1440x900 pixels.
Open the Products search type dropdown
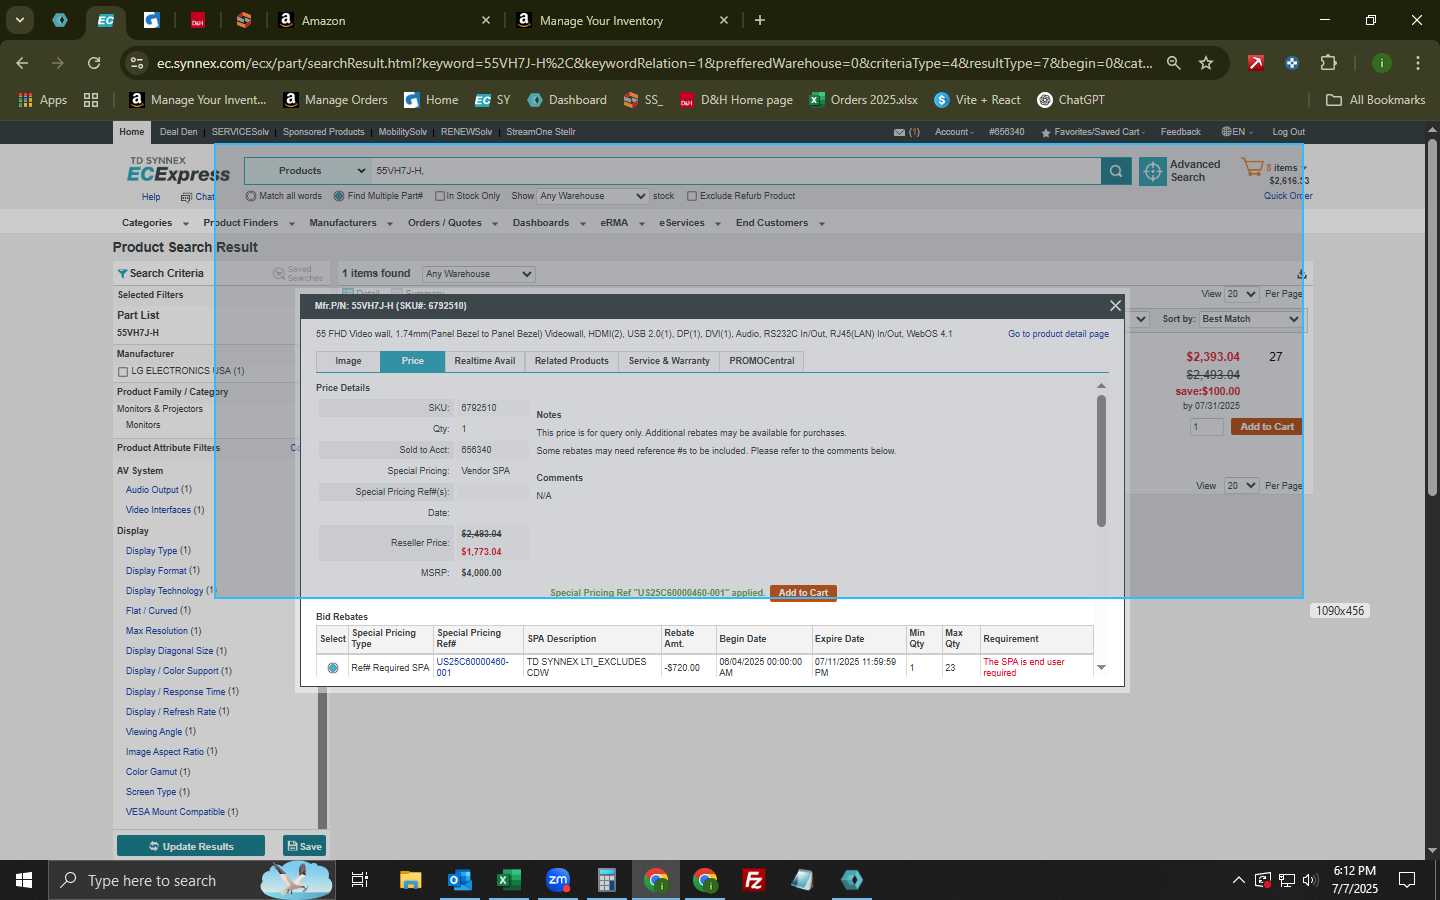(x=307, y=171)
